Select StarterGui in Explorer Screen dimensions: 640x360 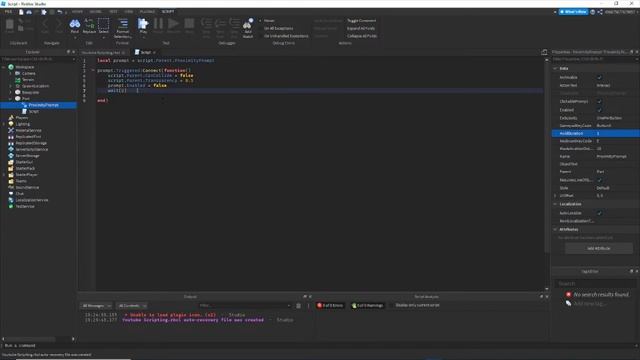pos(24,162)
